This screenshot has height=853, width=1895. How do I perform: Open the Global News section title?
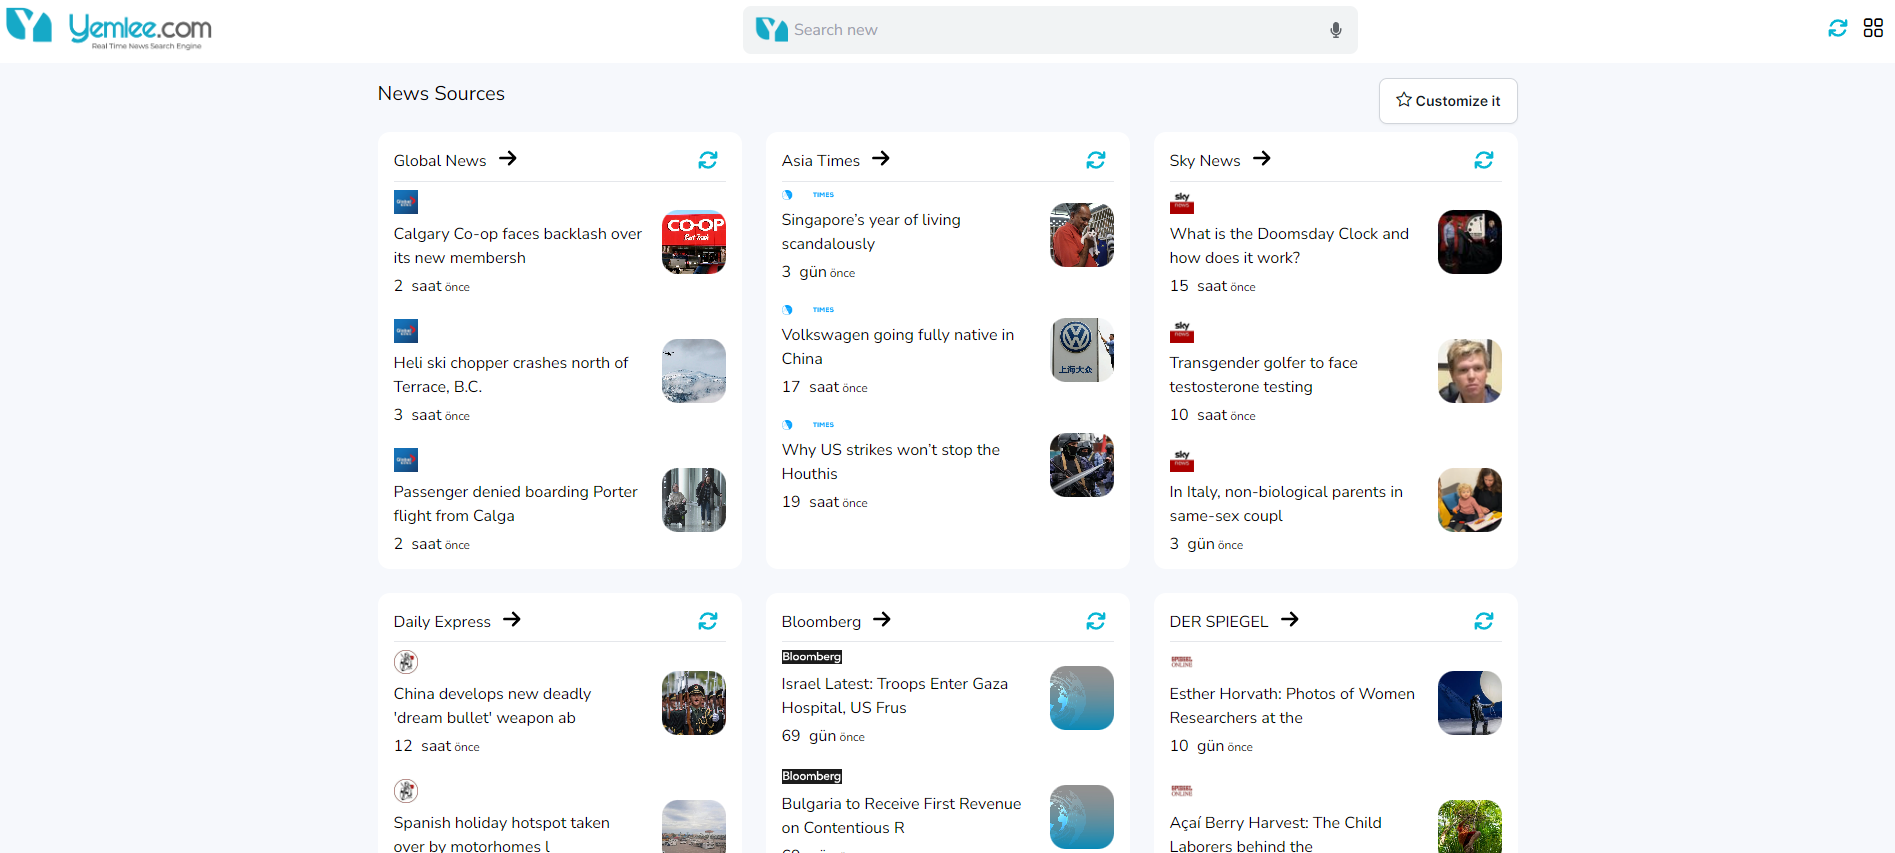[x=440, y=160]
